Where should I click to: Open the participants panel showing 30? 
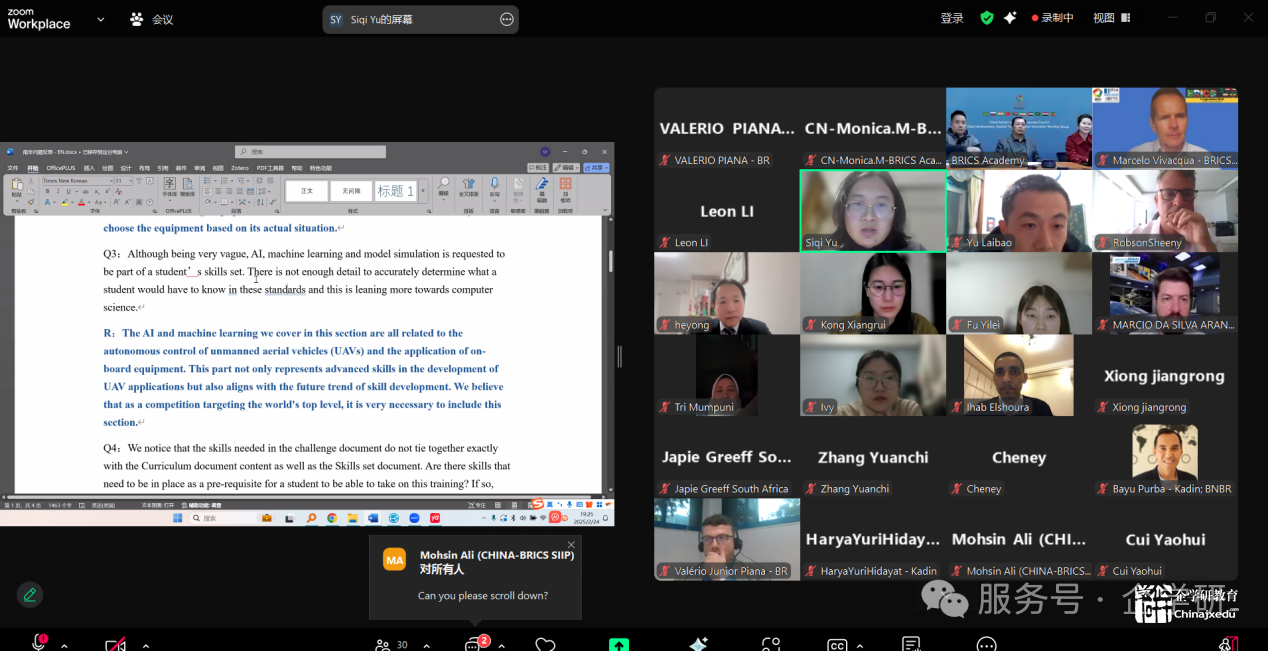pos(390,644)
